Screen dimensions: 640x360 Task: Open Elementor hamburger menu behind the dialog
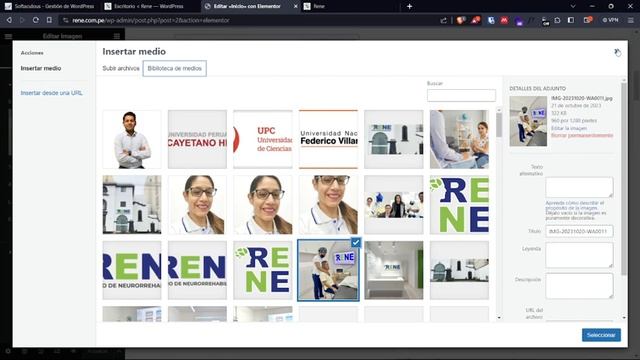(x=8, y=36)
